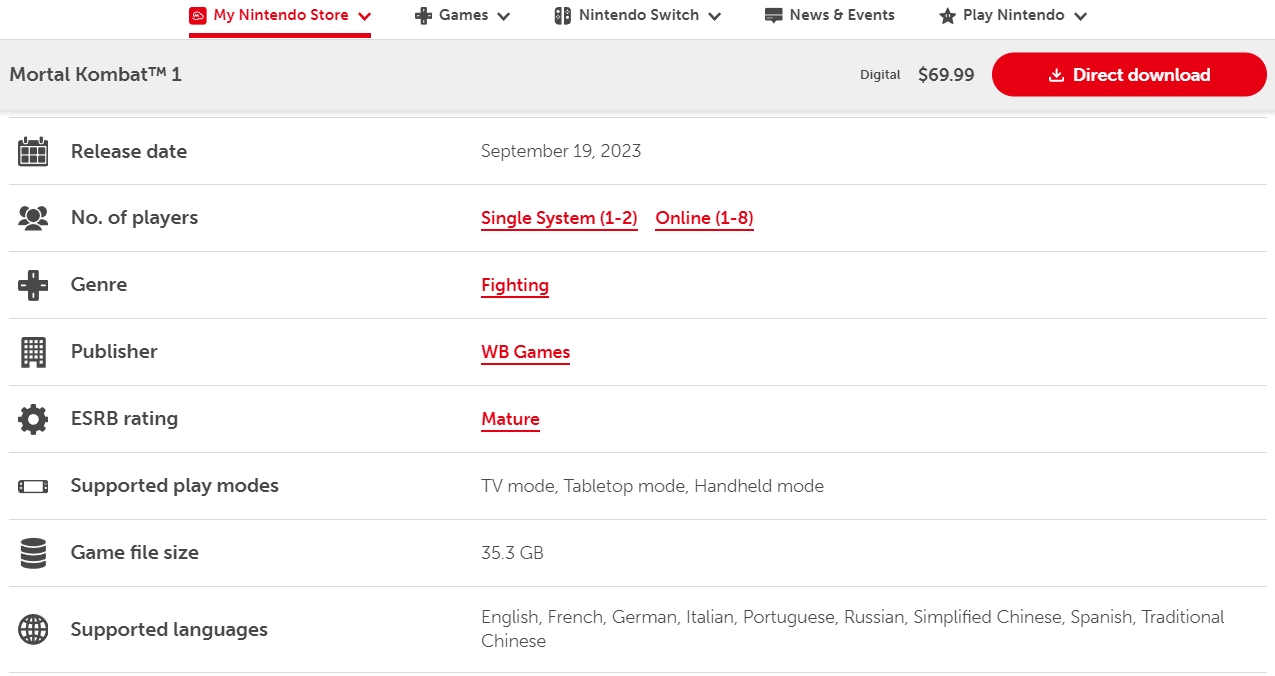Follow the Online (1-8) link

pyautogui.click(x=704, y=218)
